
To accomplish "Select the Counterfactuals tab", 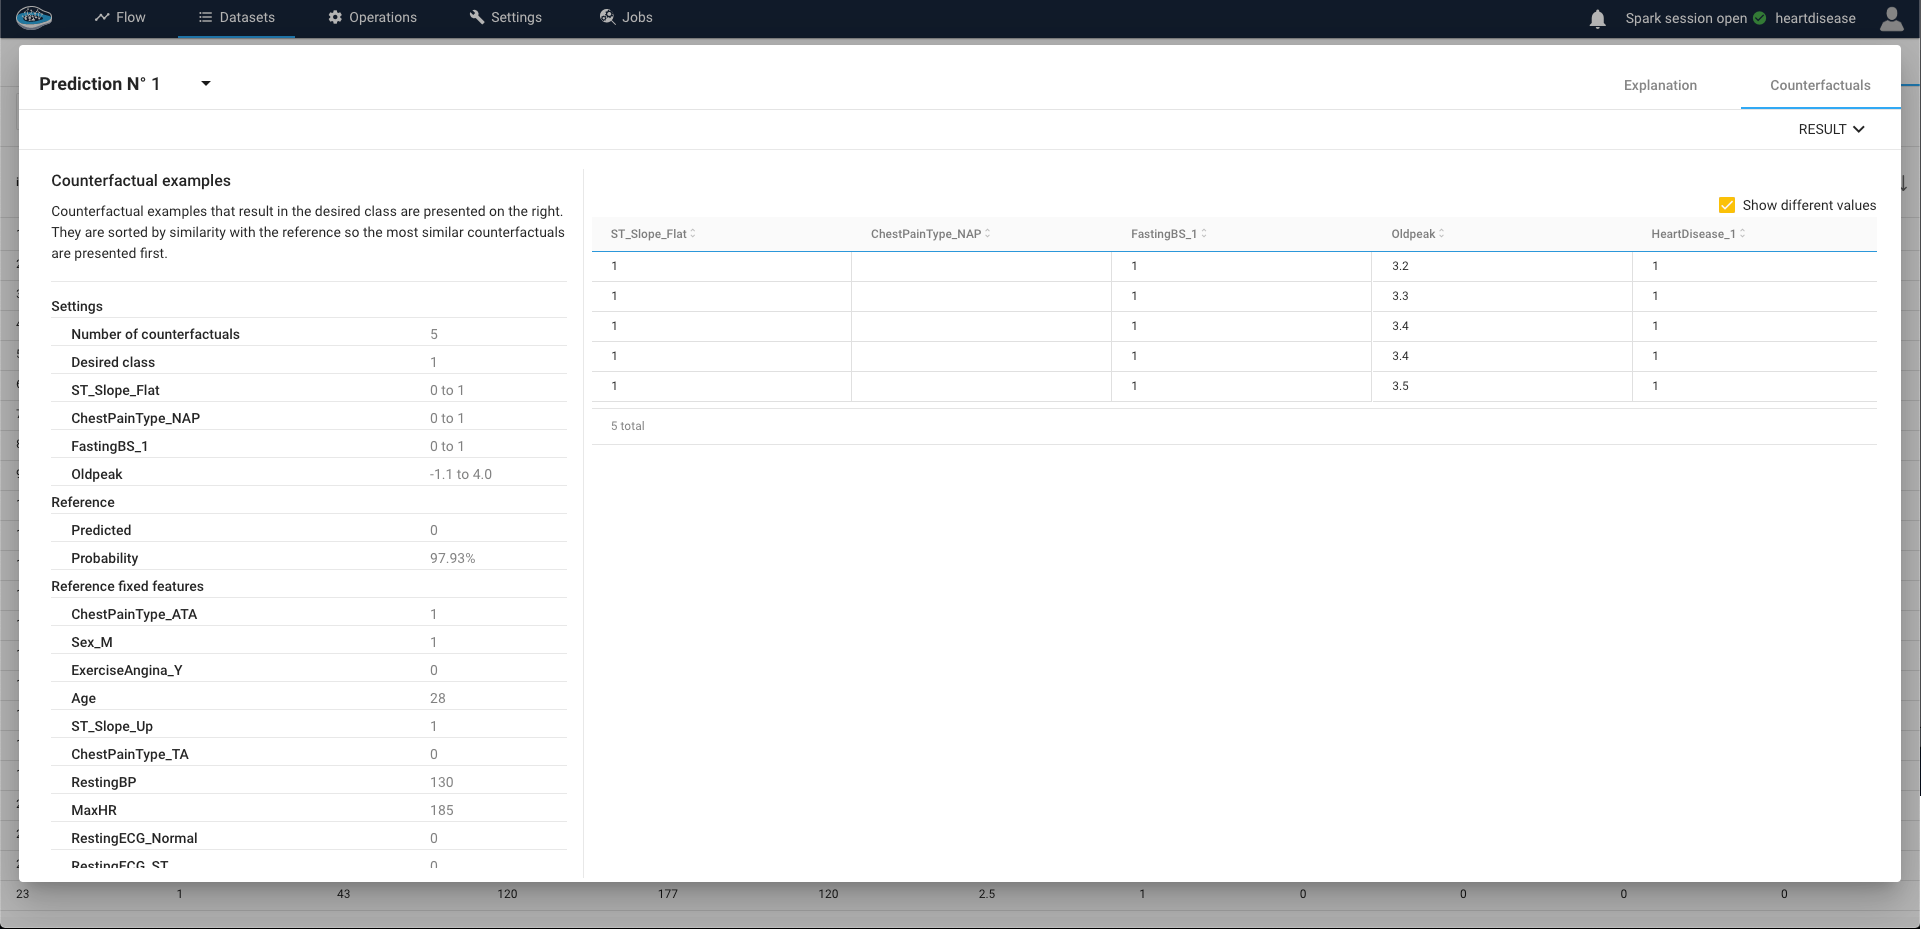I will point(1819,85).
